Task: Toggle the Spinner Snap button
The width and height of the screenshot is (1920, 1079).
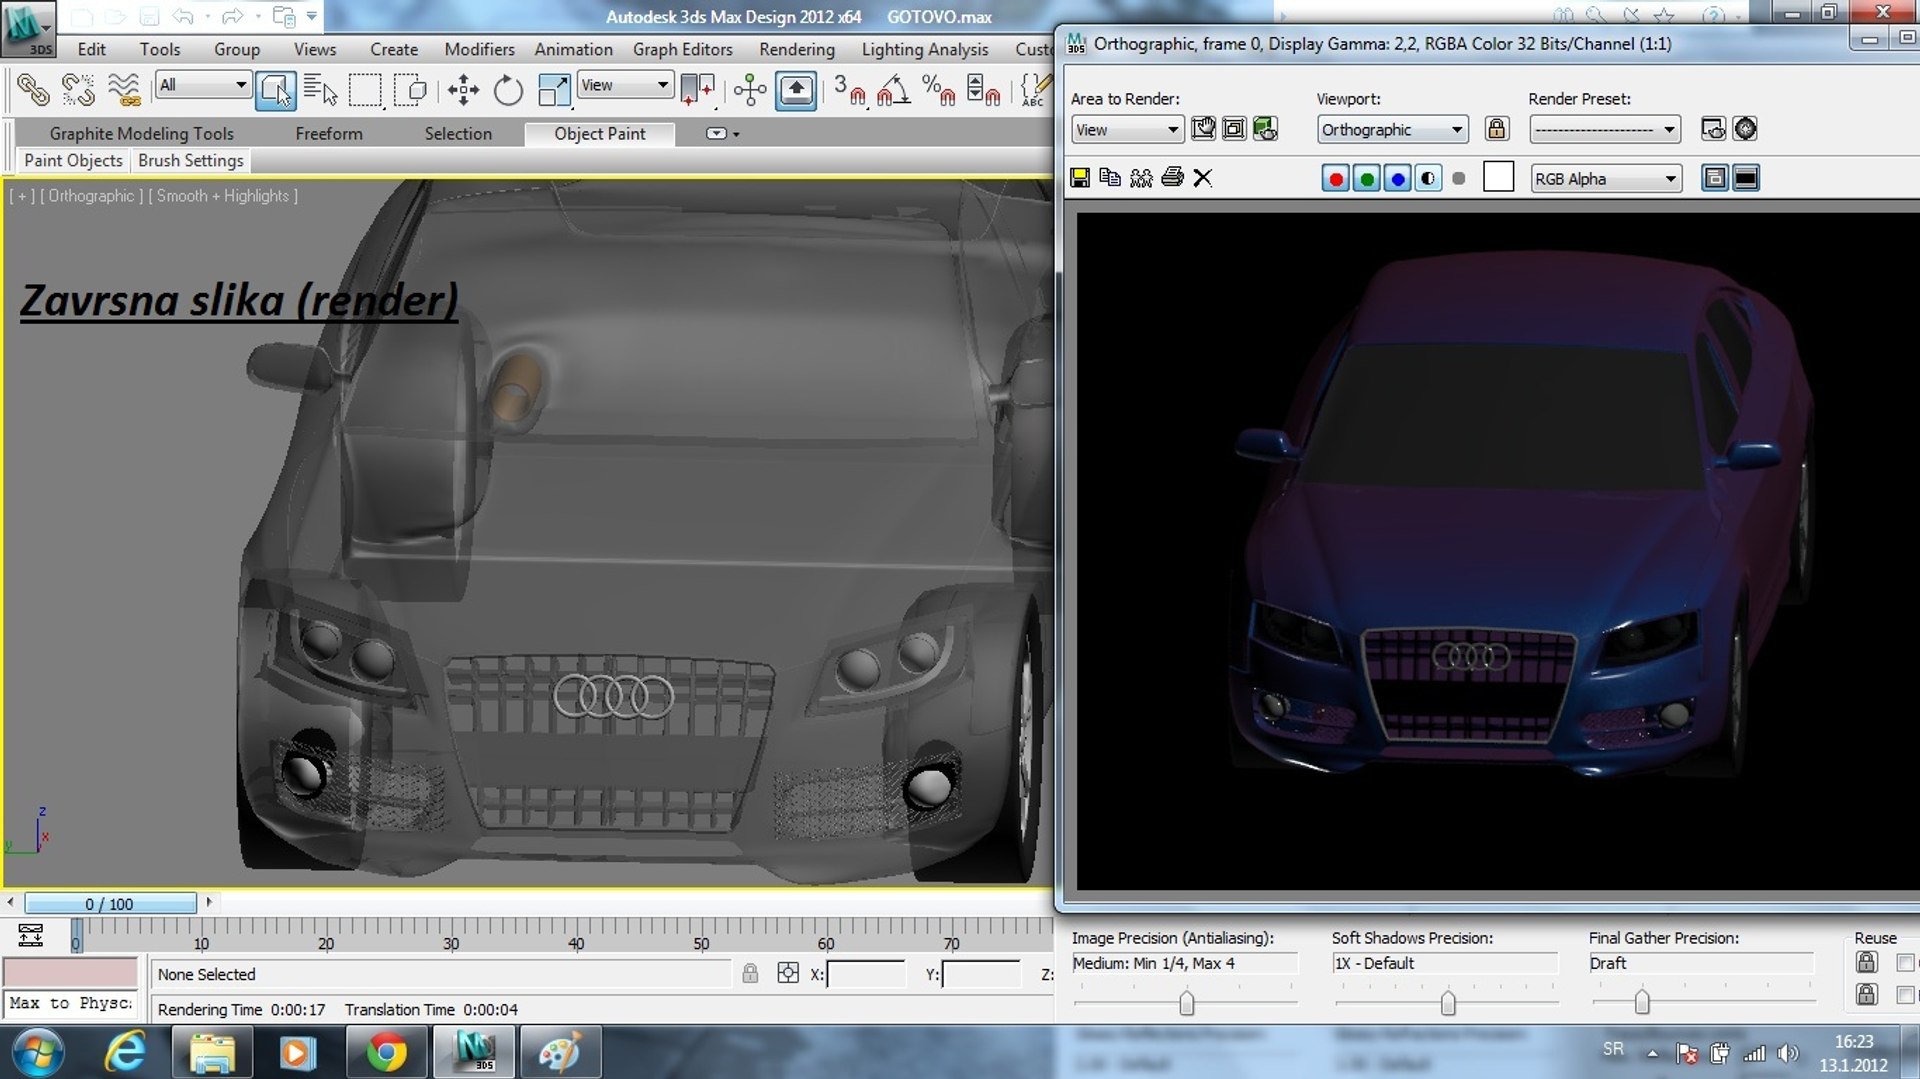Action: (983, 90)
